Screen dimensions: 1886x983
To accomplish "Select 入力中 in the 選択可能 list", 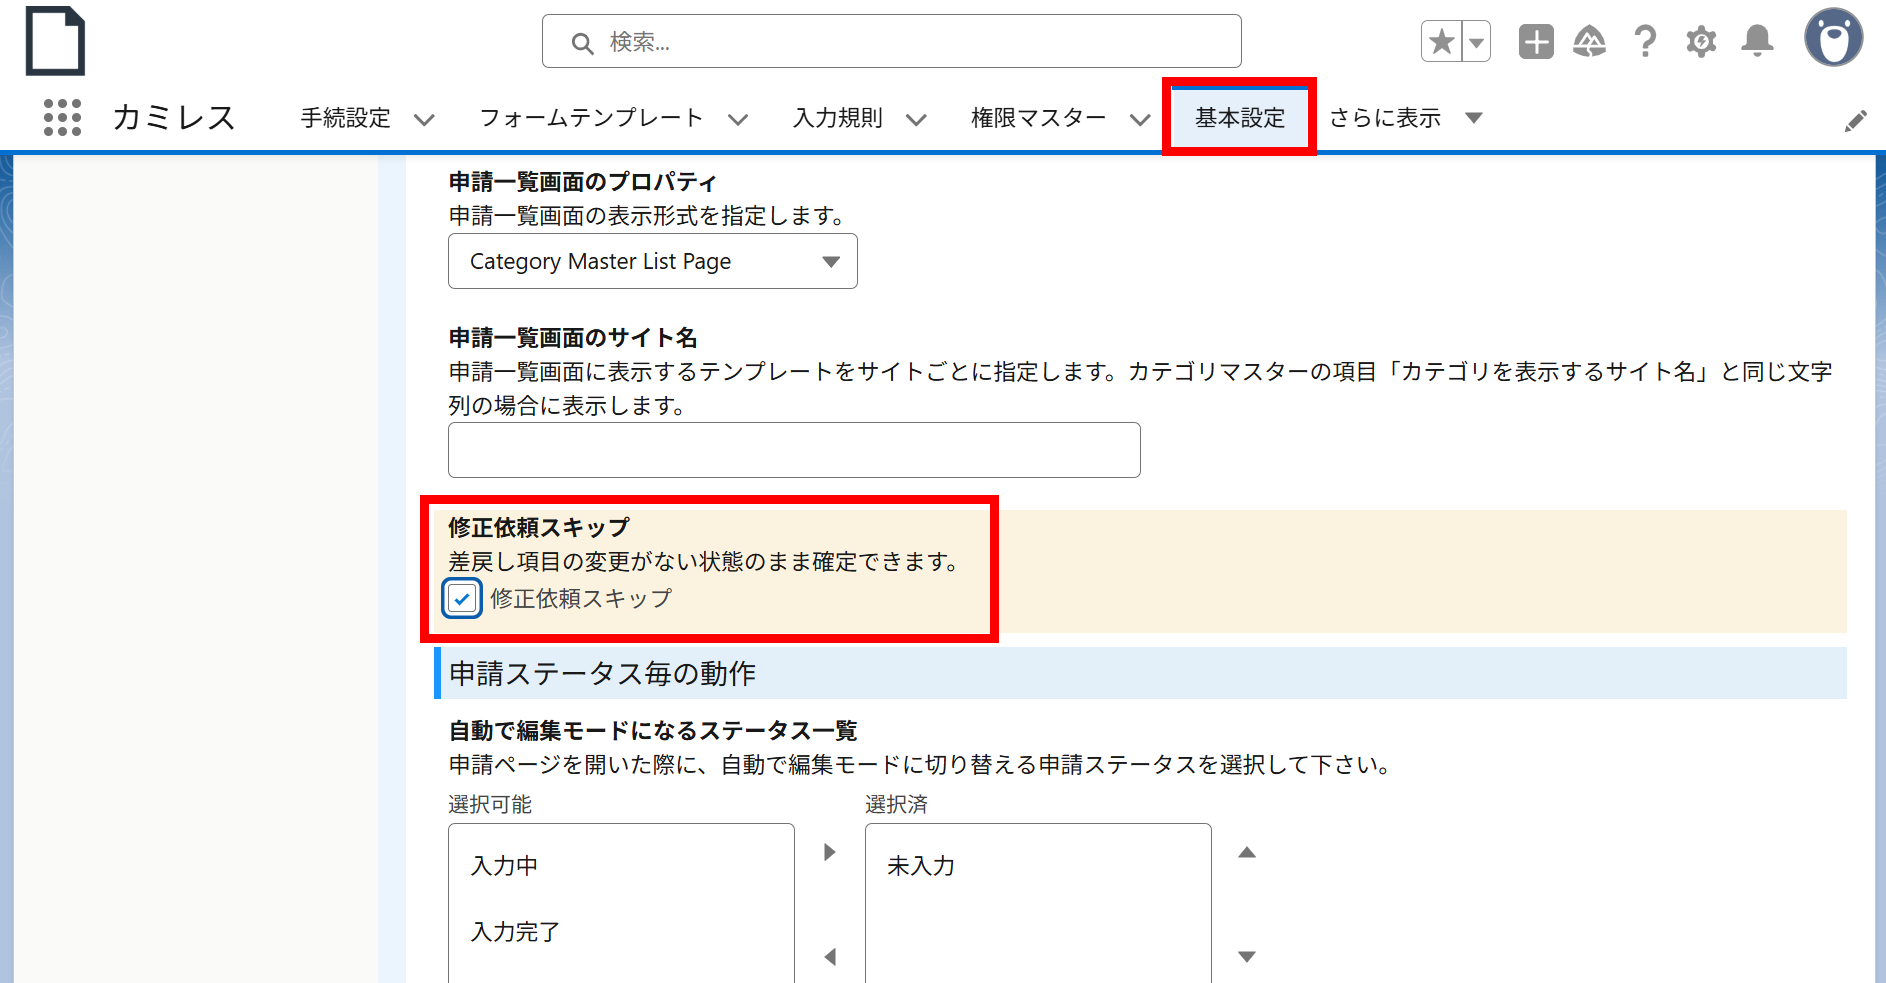I will point(621,866).
